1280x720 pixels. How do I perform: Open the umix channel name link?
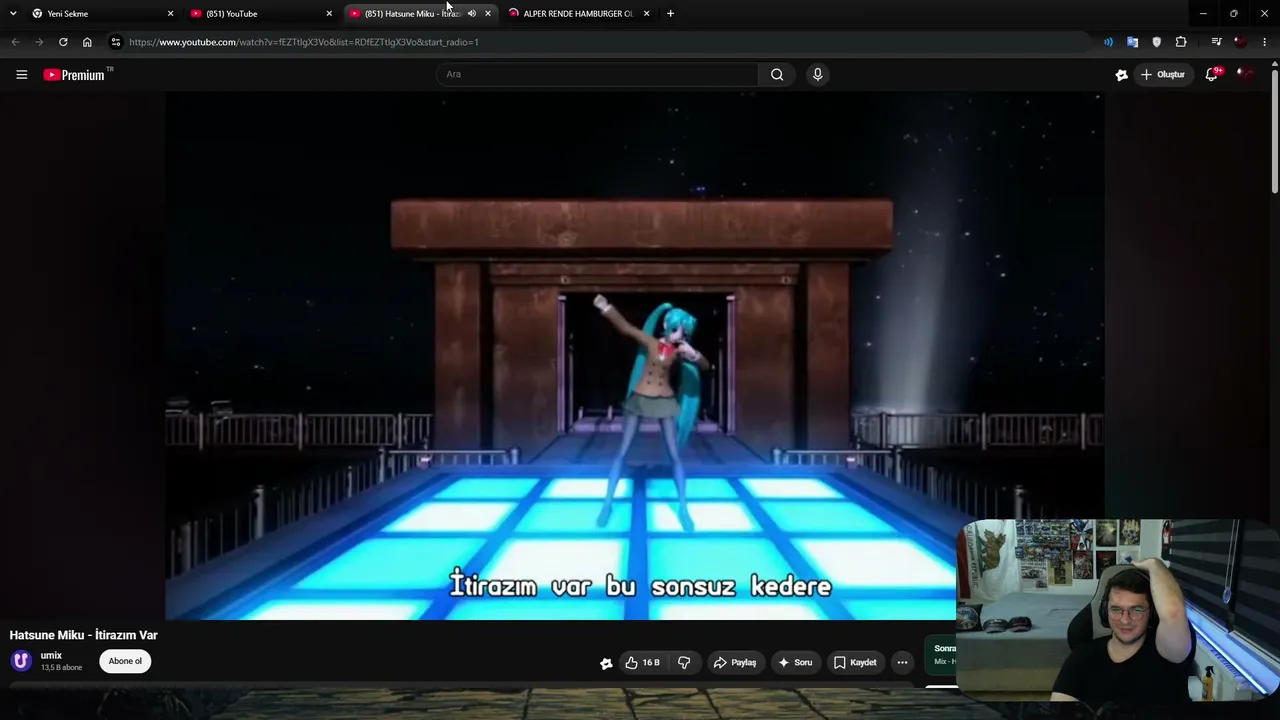[51, 656]
